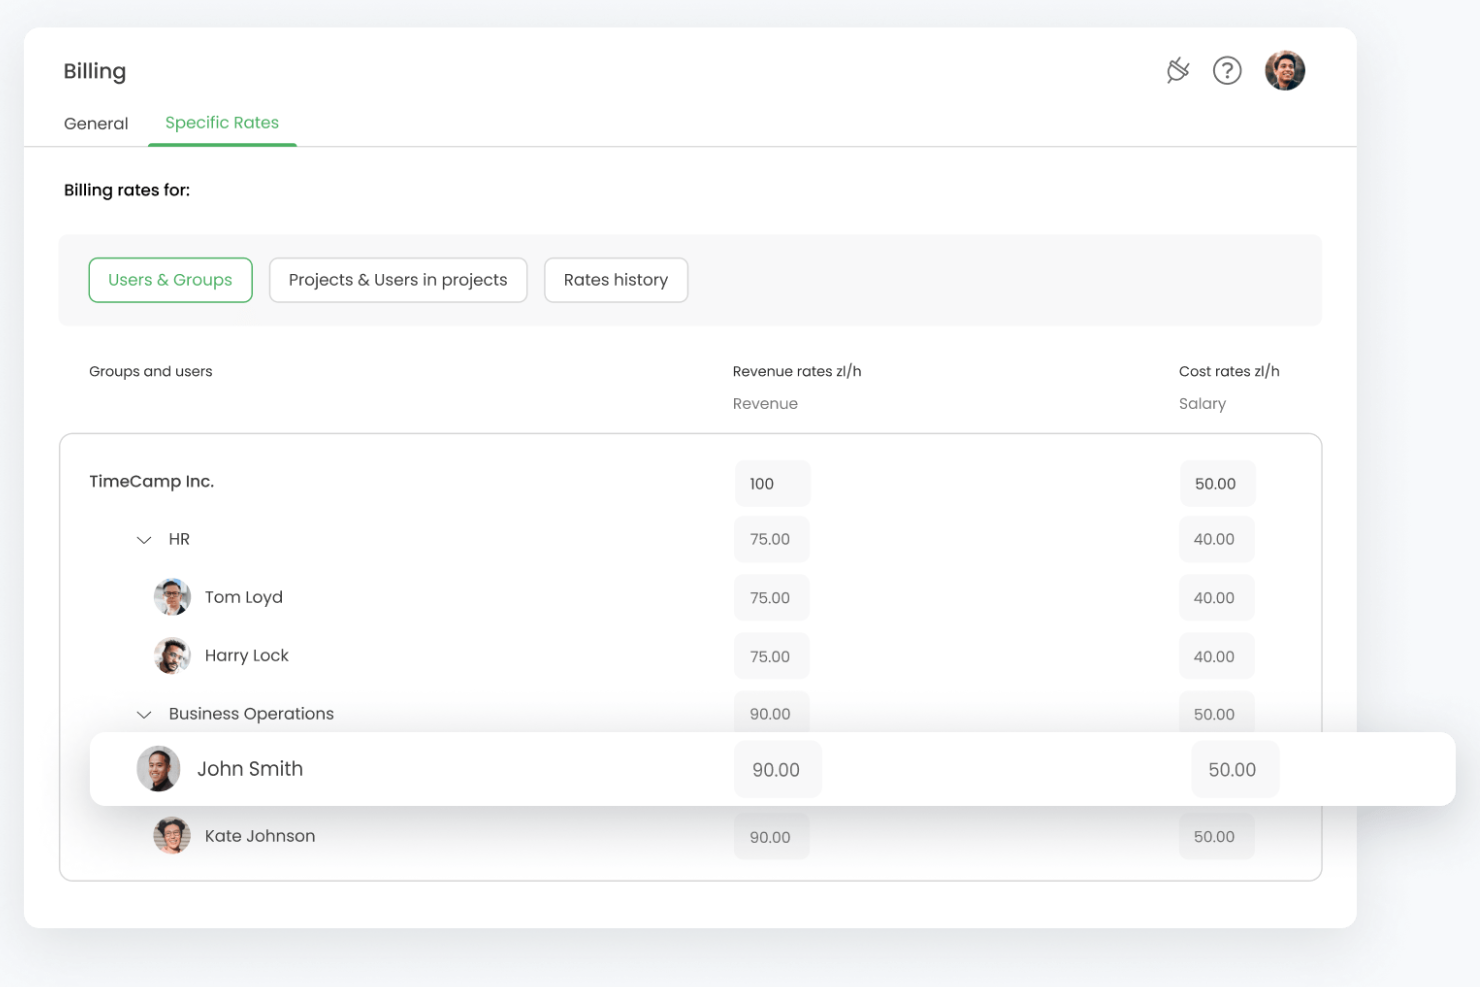Edit Business Operations revenue rate field
Screen dimensions: 1480x987
771,713
